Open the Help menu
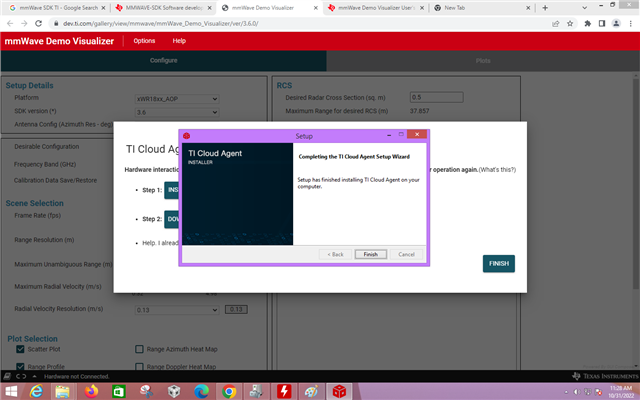The width and height of the screenshot is (640, 400). (x=179, y=41)
